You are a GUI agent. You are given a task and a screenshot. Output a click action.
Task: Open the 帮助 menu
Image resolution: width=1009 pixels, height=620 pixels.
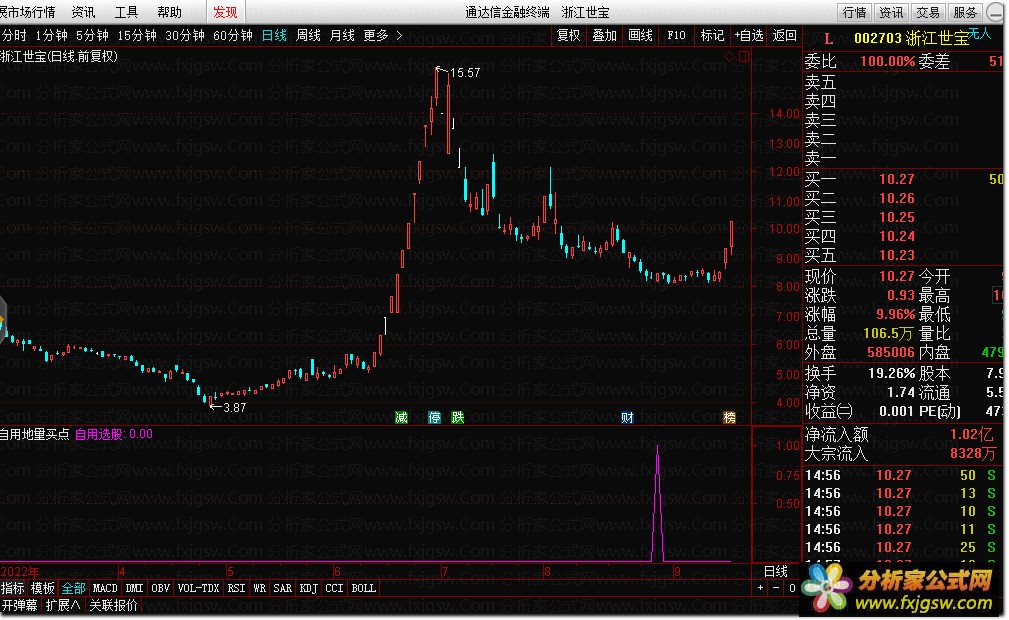pos(169,12)
